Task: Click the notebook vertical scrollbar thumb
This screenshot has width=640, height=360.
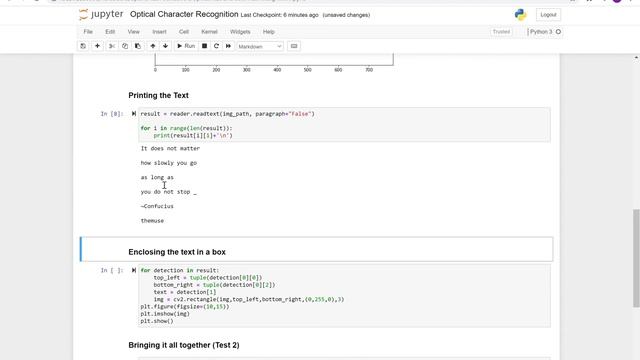Action: 636,258
